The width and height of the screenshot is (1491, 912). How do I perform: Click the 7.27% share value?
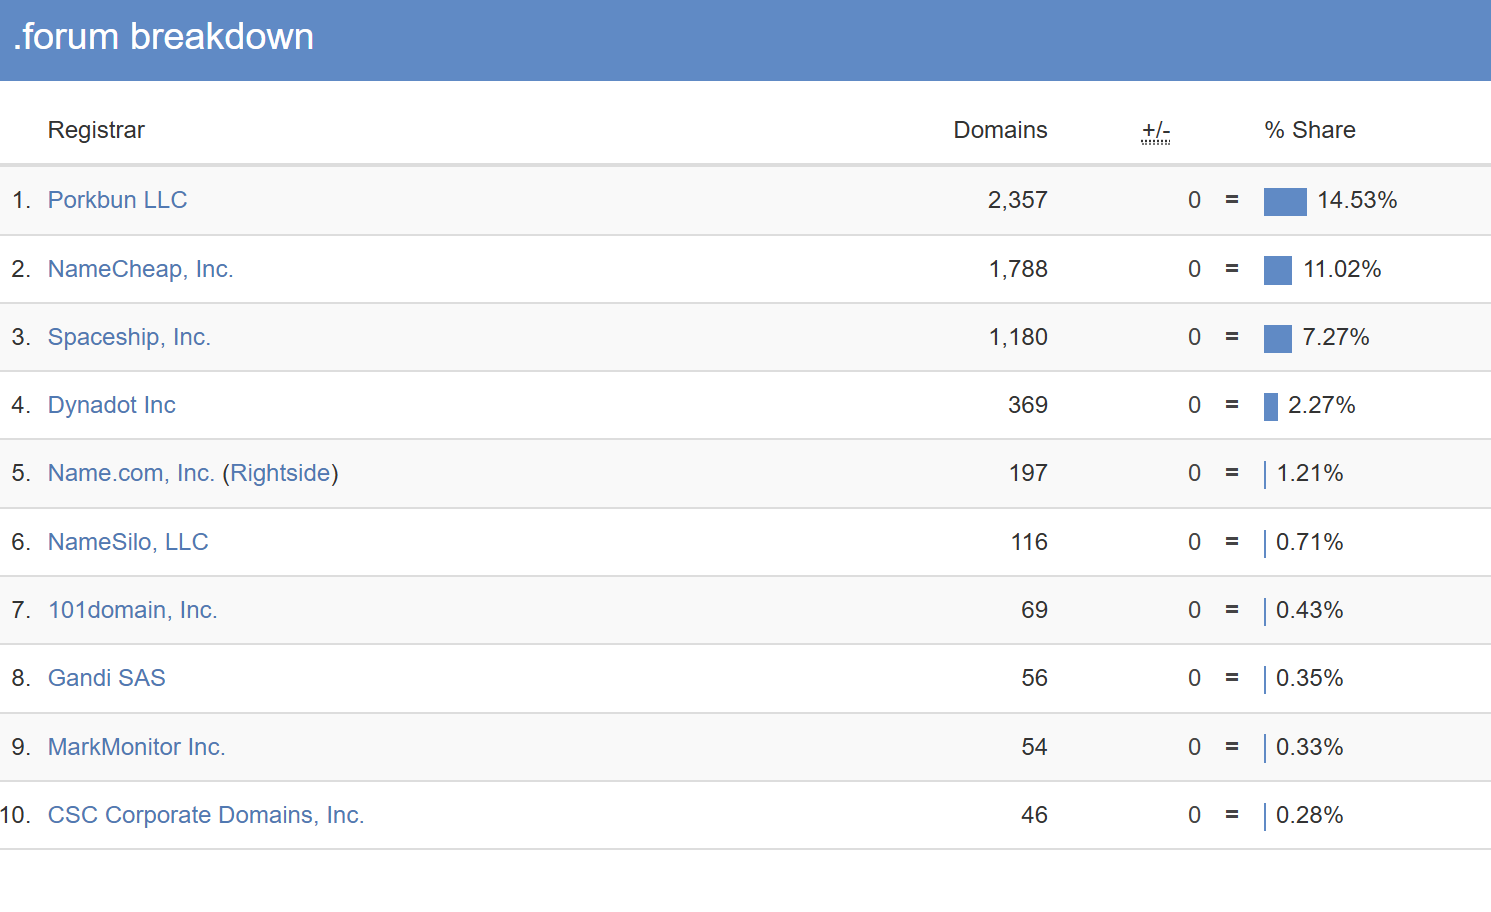point(1335,337)
